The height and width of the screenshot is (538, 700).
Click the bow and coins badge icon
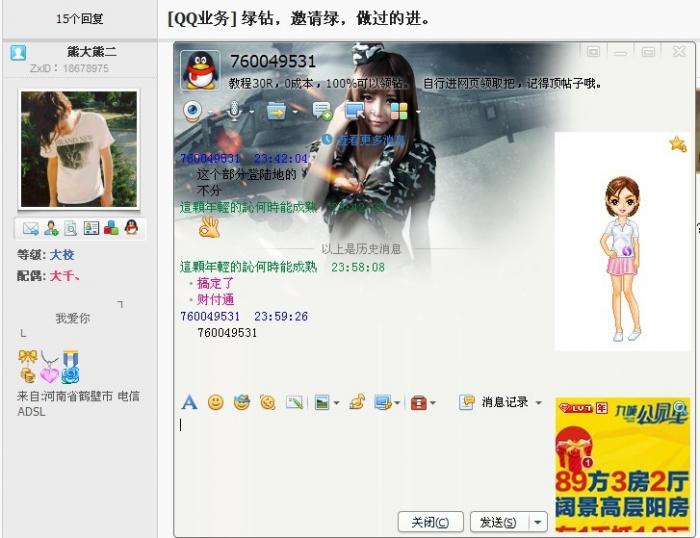pyautogui.click(x=28, y=366)
